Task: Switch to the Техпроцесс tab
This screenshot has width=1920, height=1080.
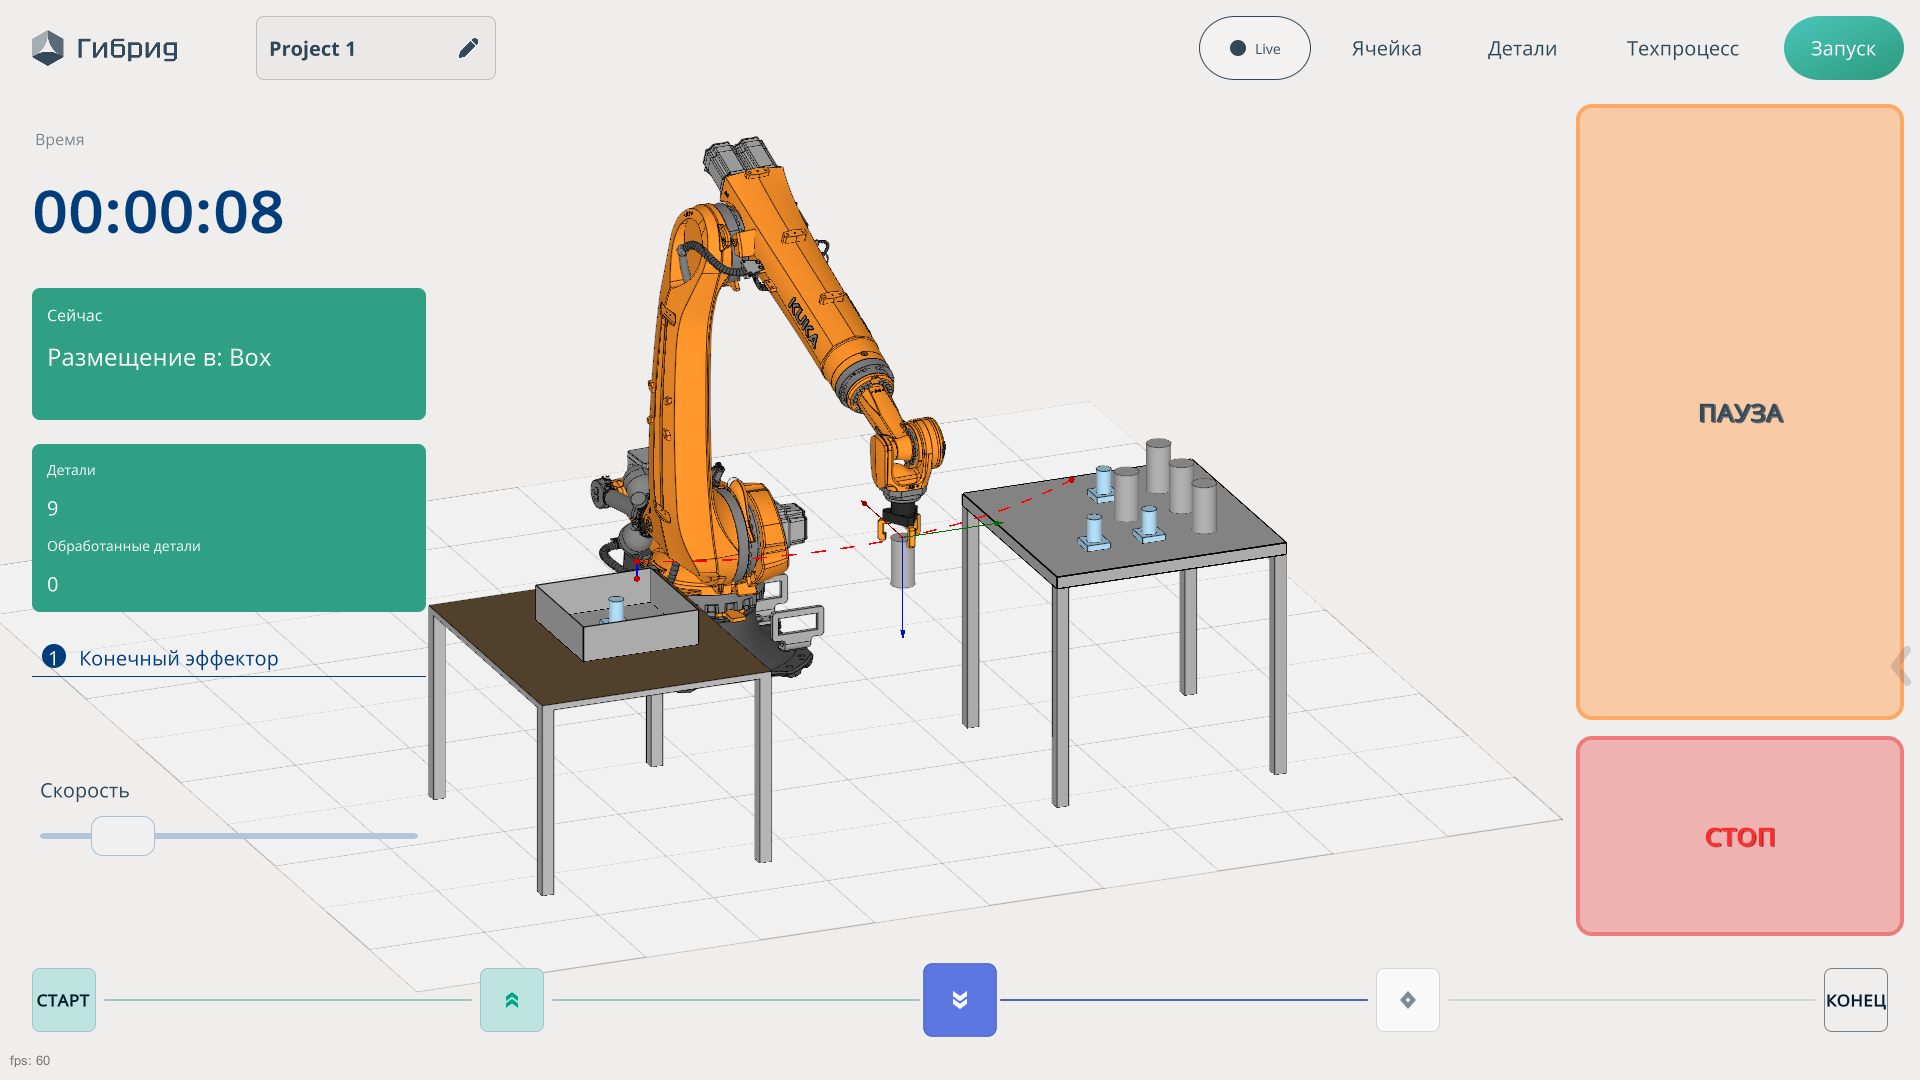Action: pos(1682,48)
